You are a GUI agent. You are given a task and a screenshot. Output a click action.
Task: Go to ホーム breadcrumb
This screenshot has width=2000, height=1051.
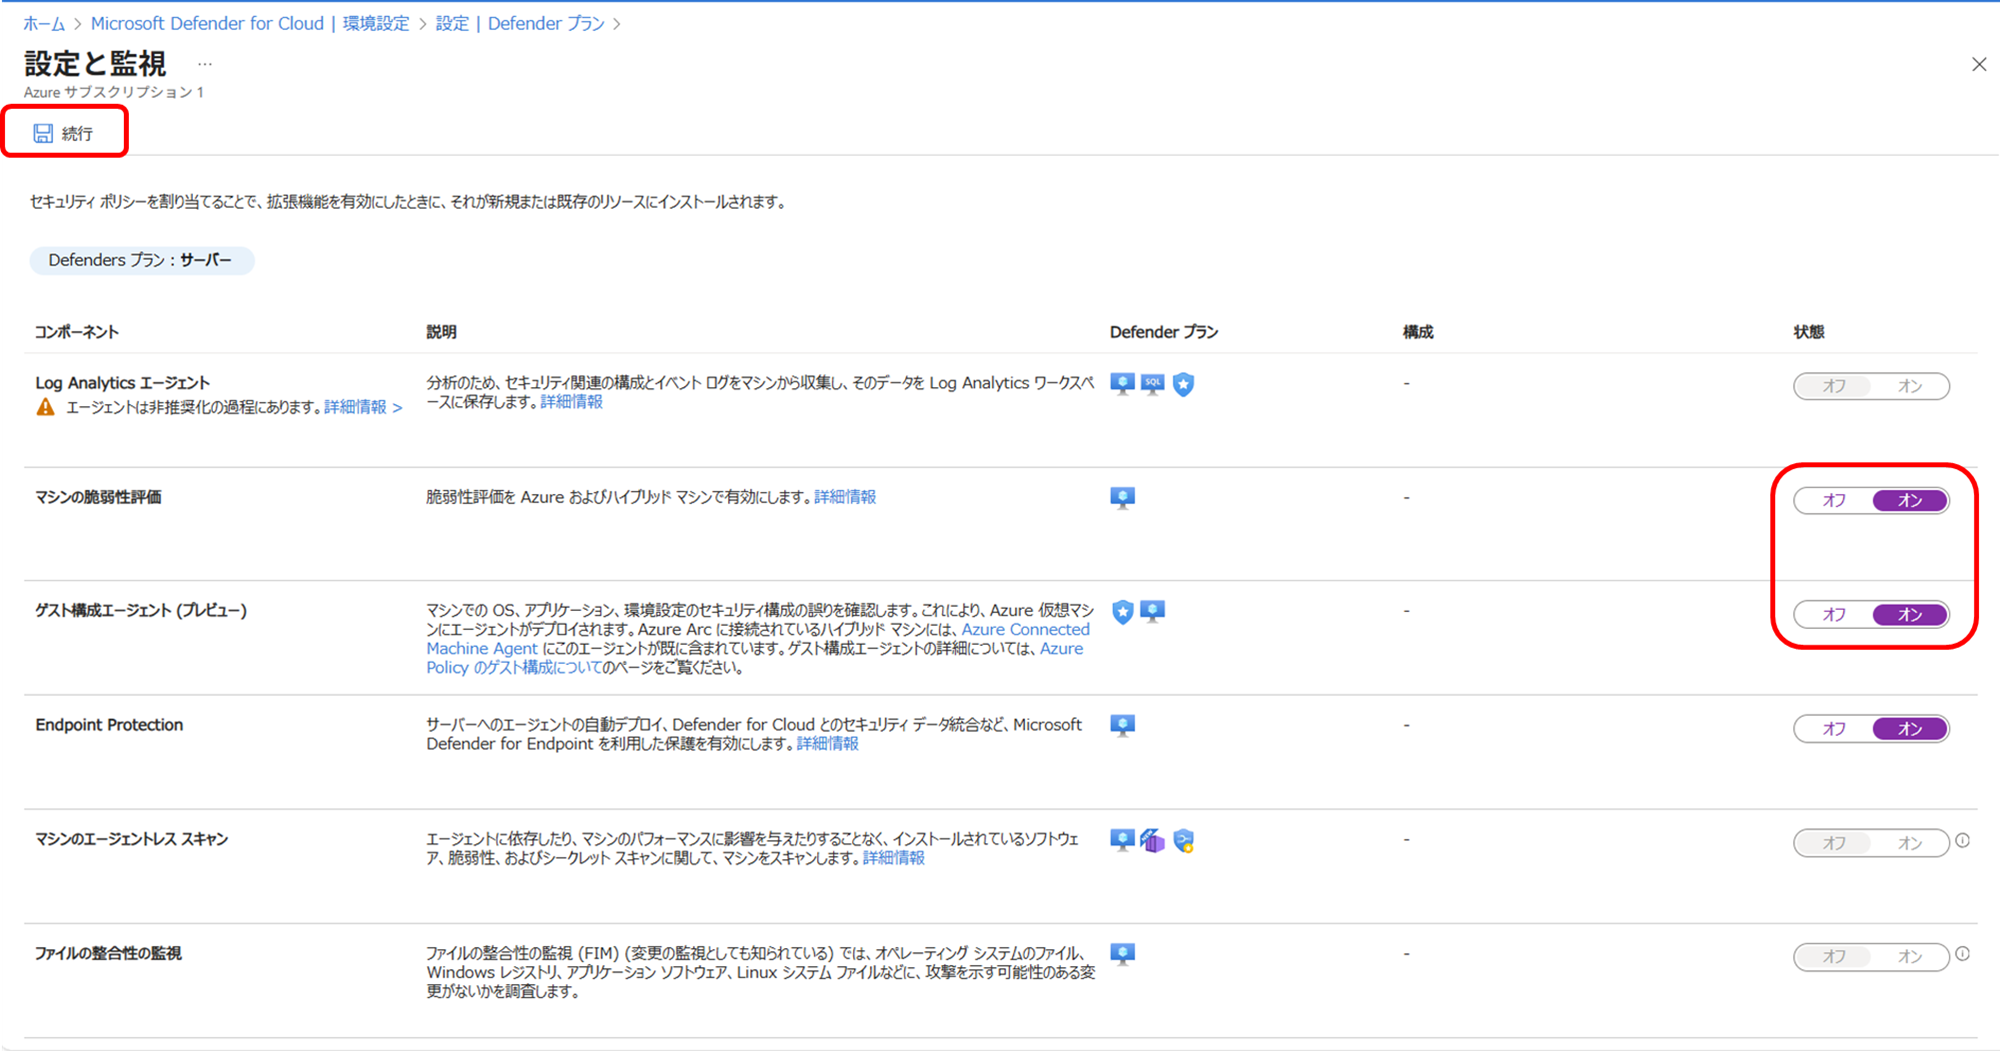click(44, 23)
